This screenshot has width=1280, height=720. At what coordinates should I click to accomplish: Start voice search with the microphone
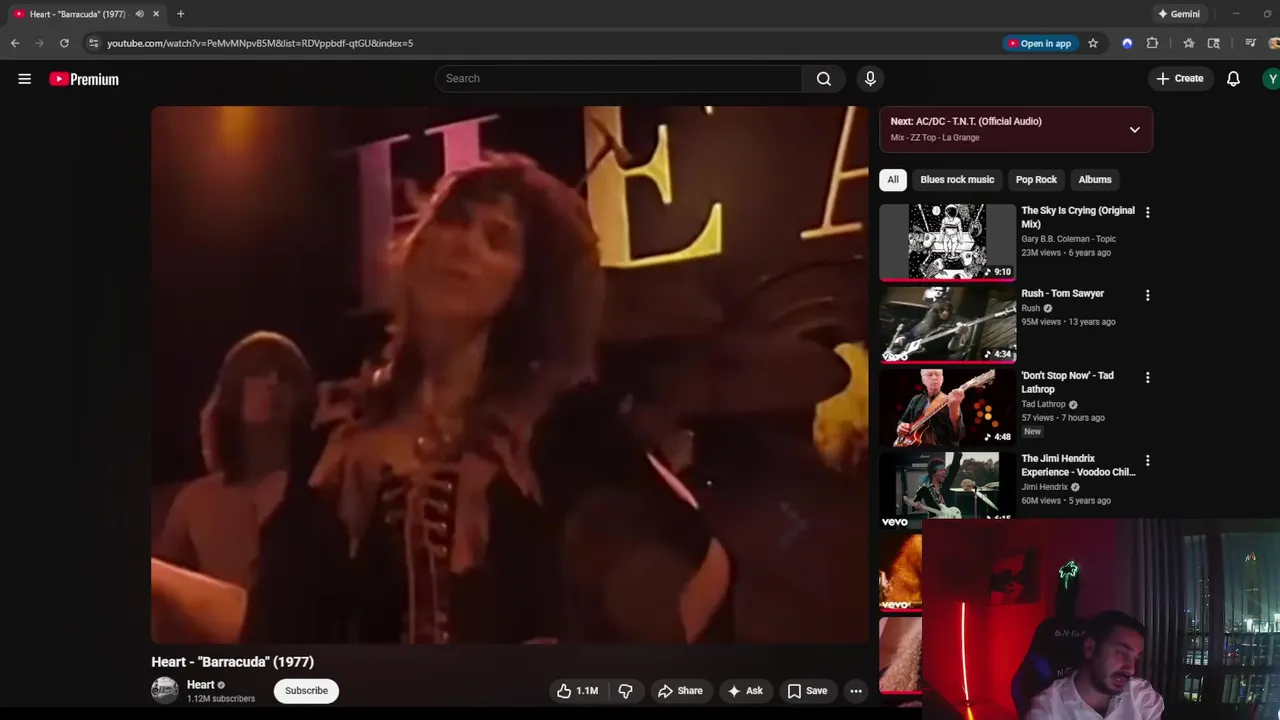870,78
